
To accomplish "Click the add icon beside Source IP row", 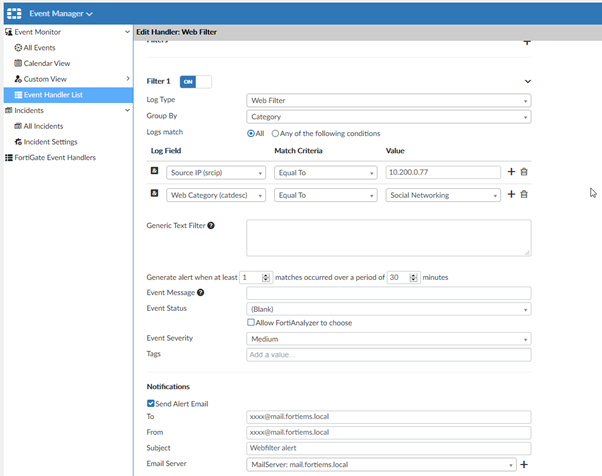I will point(511,172).
